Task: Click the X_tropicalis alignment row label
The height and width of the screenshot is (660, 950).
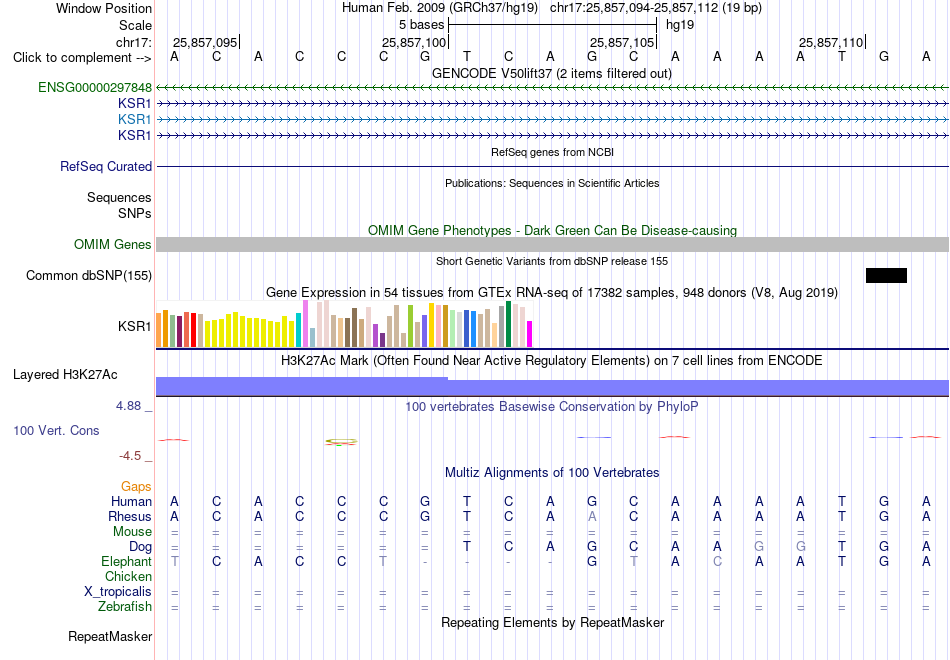Action: [x=118, y=592]
